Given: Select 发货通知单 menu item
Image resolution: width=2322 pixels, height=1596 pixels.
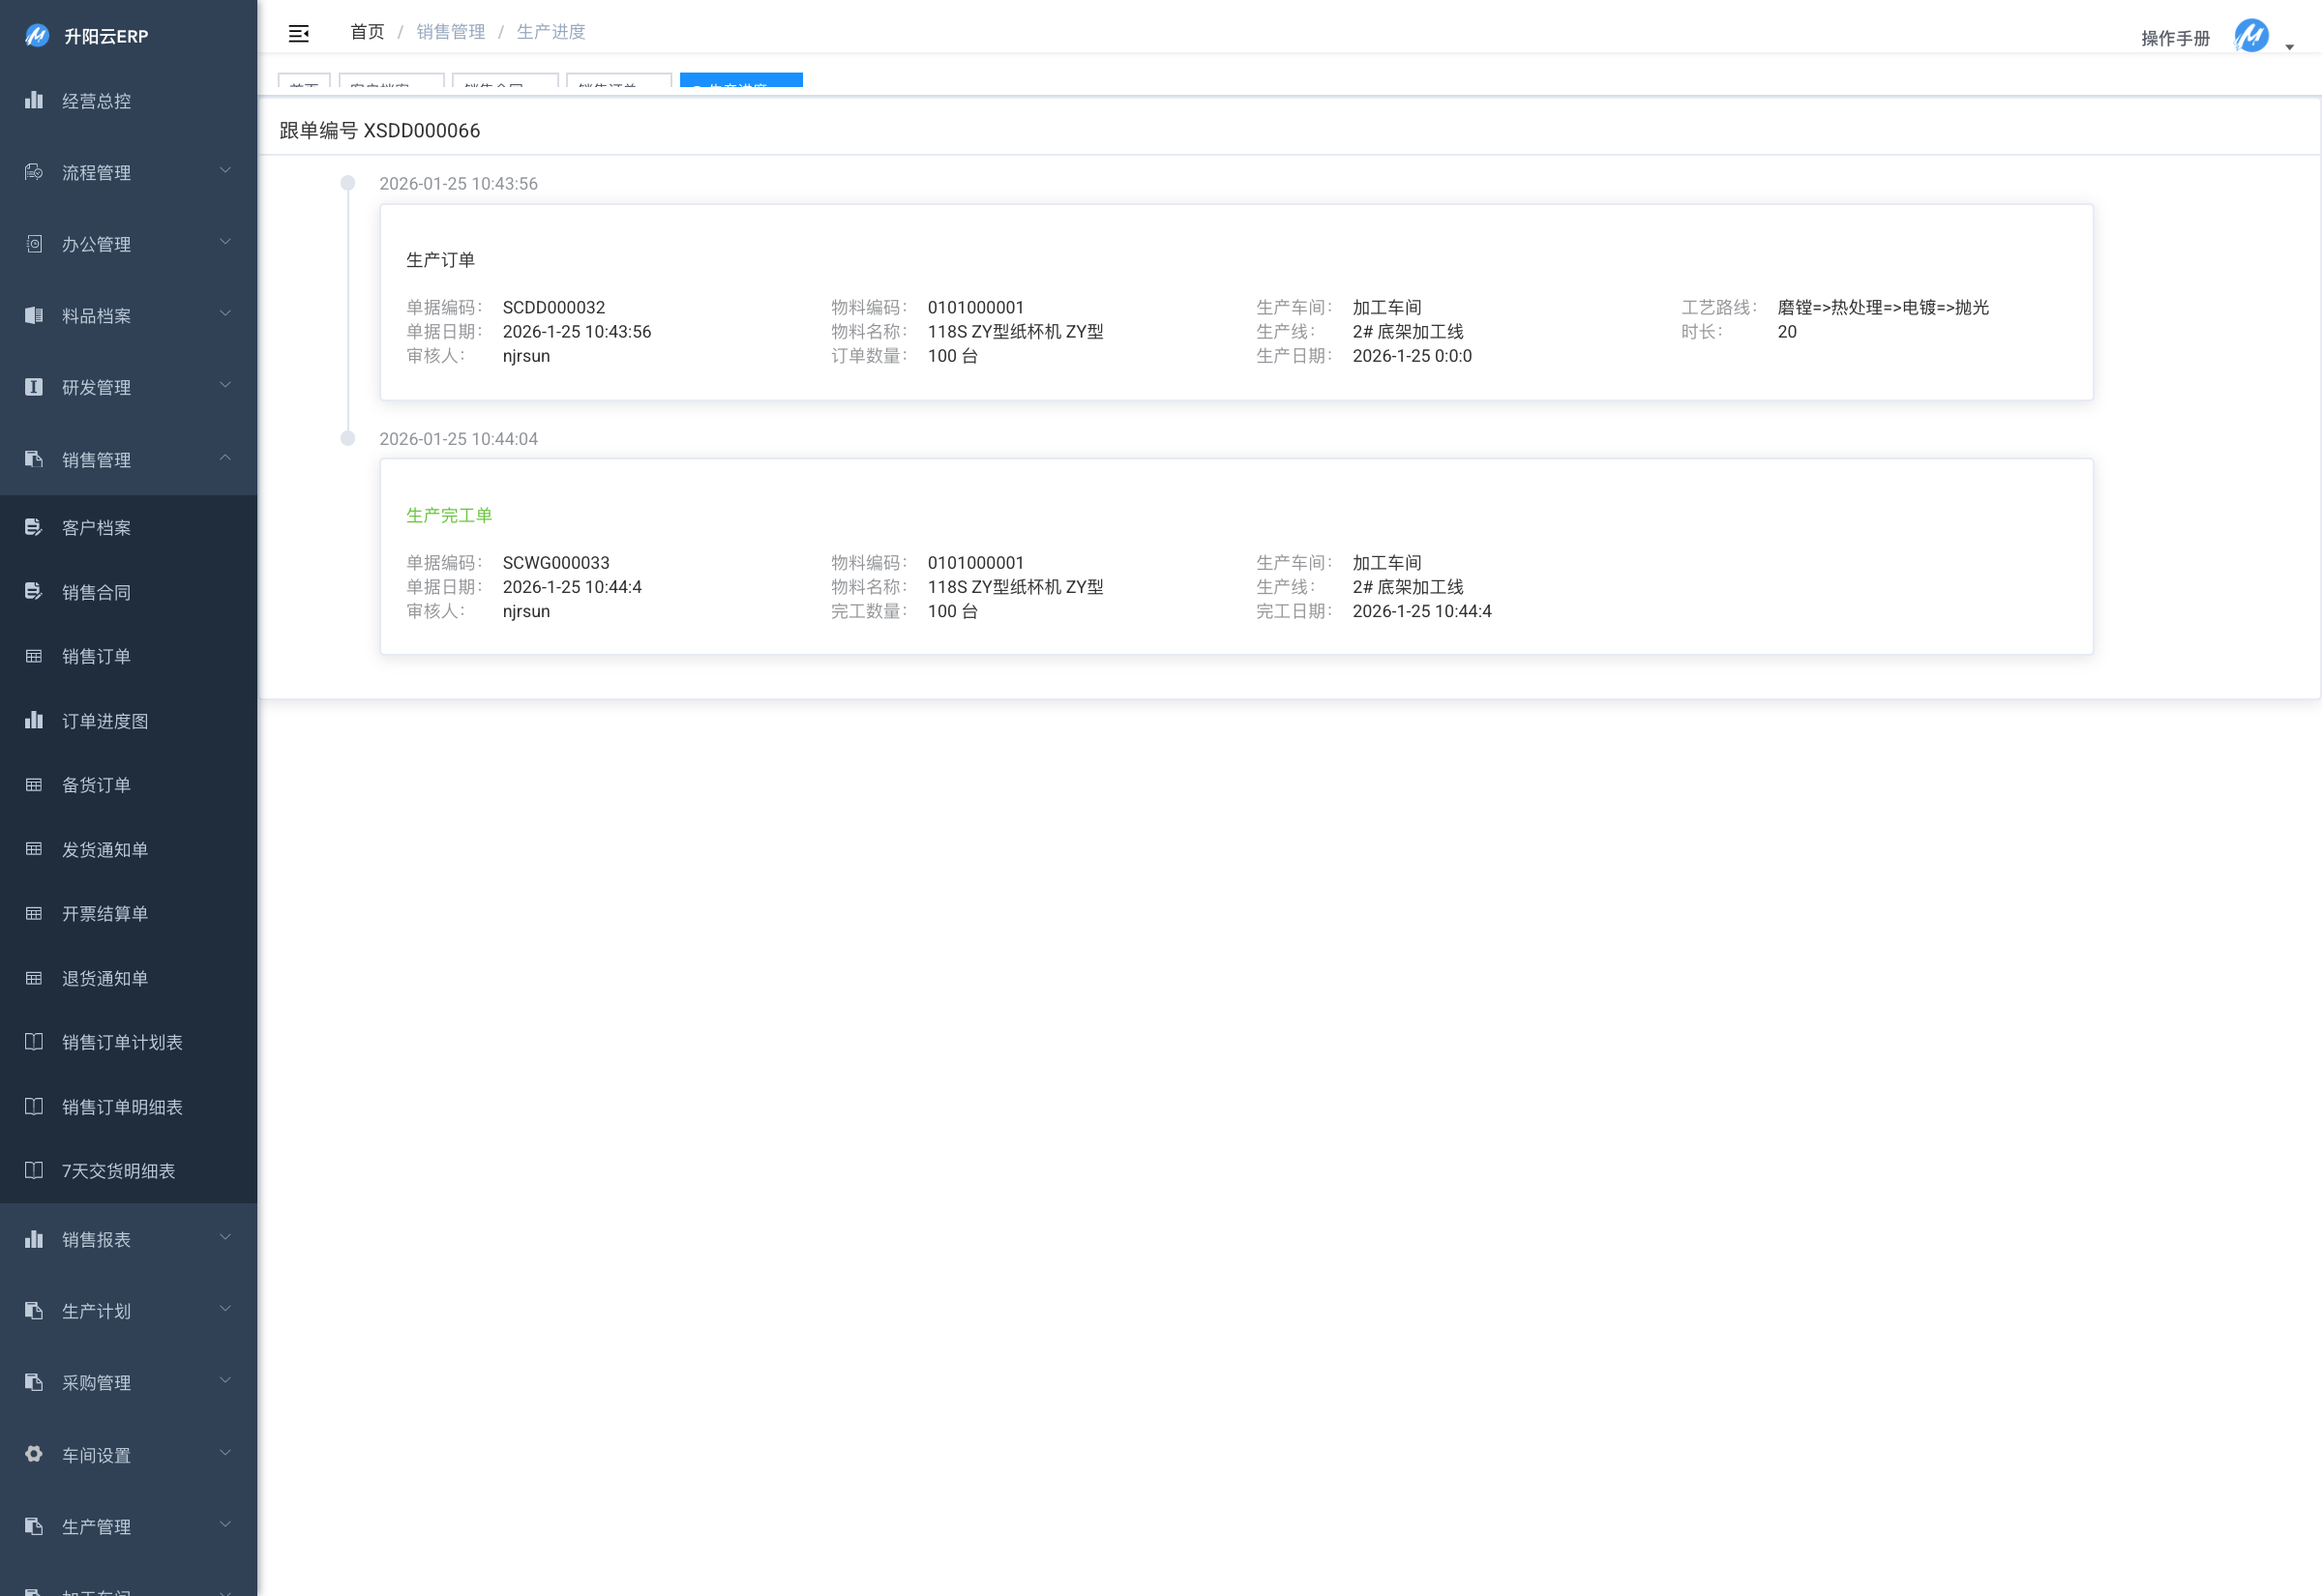Looking at the screenshot, I should [x=104, y=849].
